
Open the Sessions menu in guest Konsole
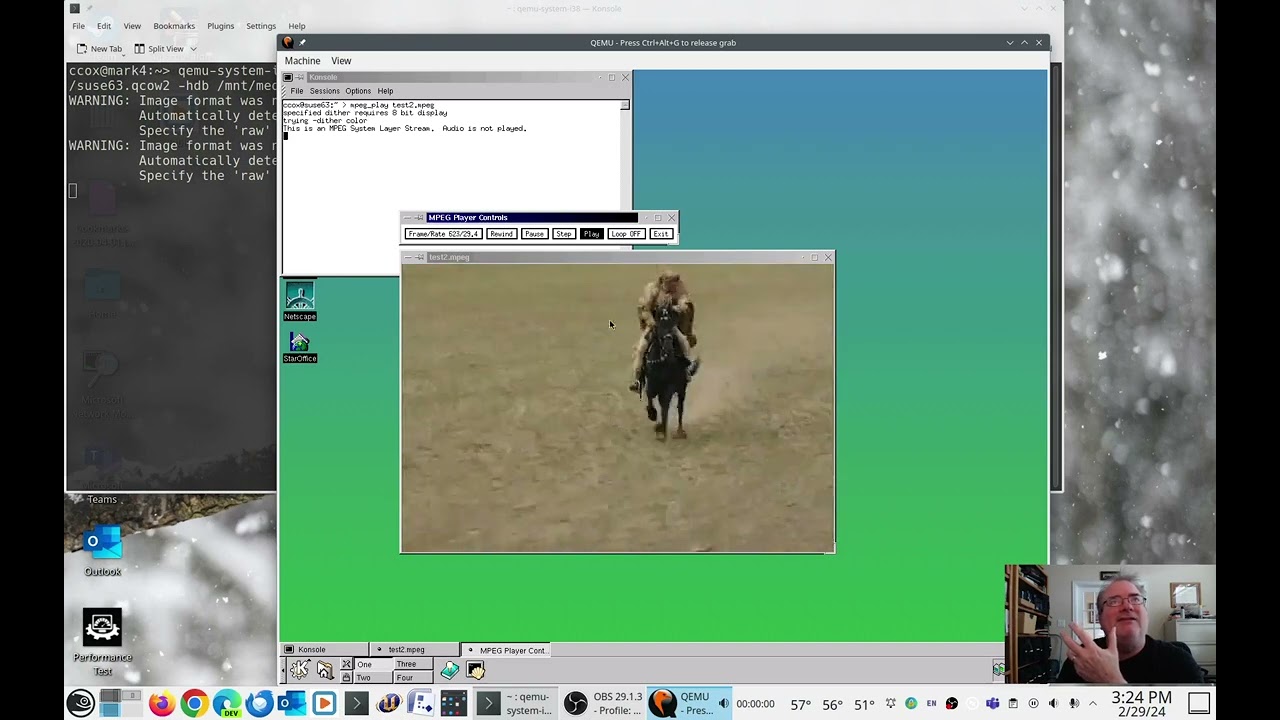[x=324, y=91]
